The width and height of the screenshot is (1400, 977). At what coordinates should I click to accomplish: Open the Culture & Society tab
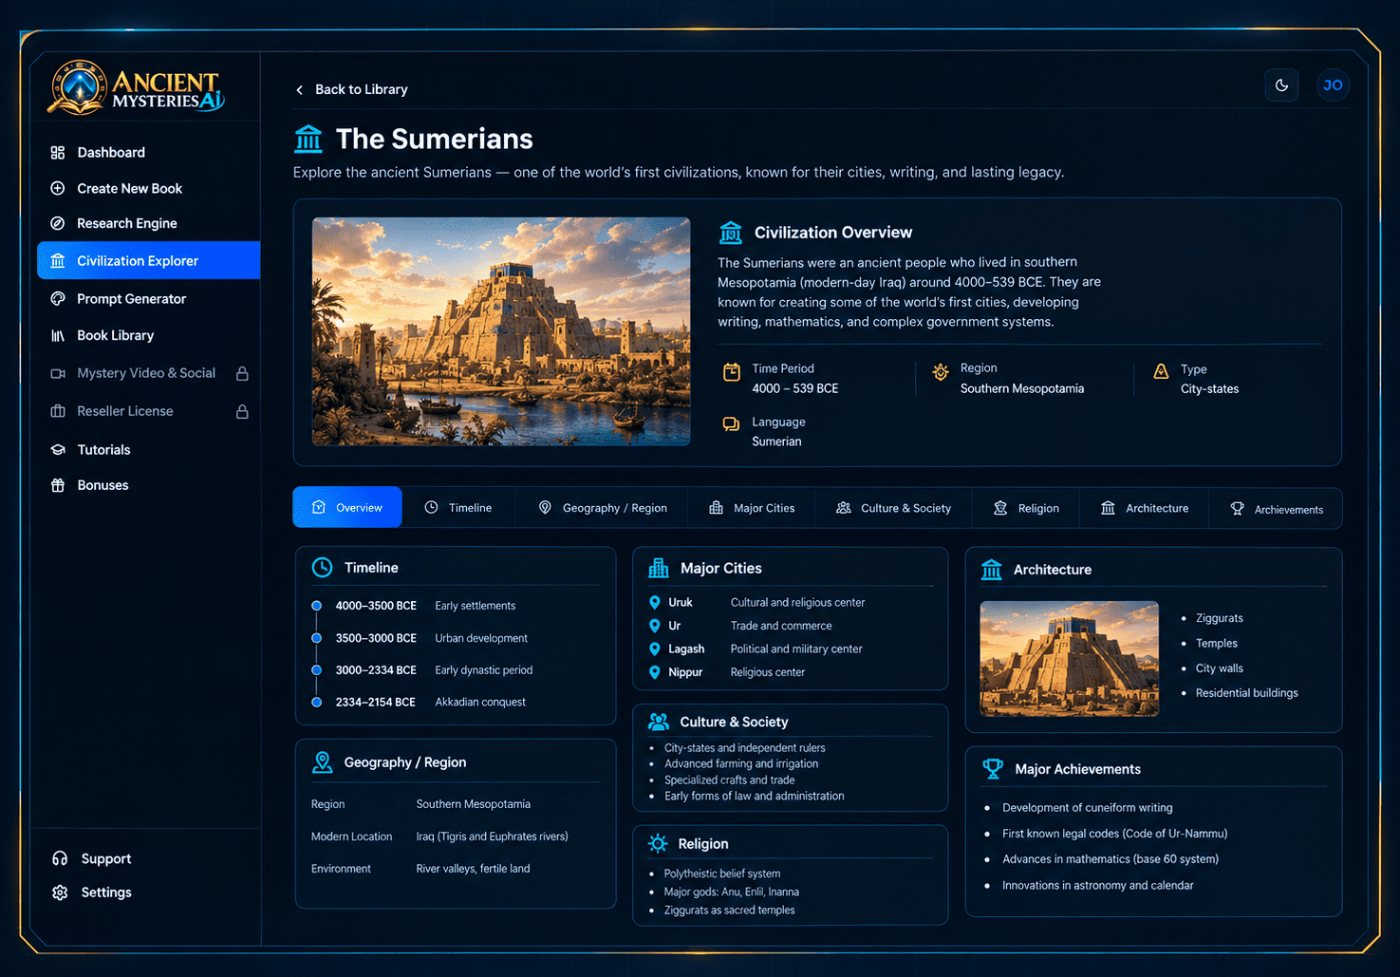[894, 508]
